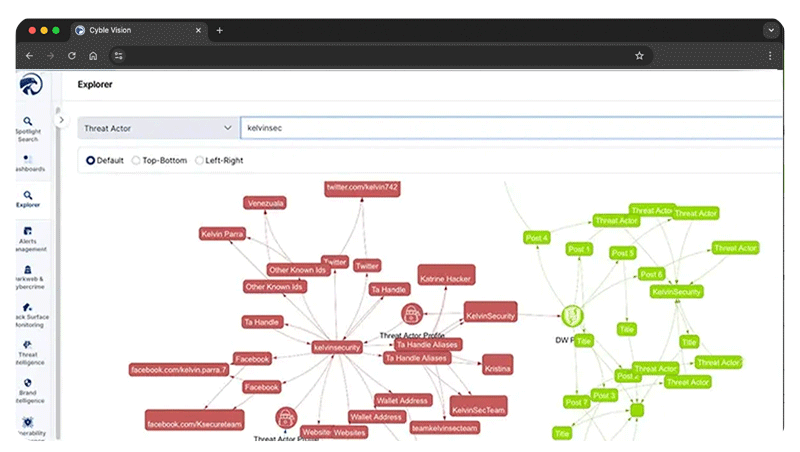Open the browser tab list chevron
The image size is (800, 452).
tap(770, 30)
